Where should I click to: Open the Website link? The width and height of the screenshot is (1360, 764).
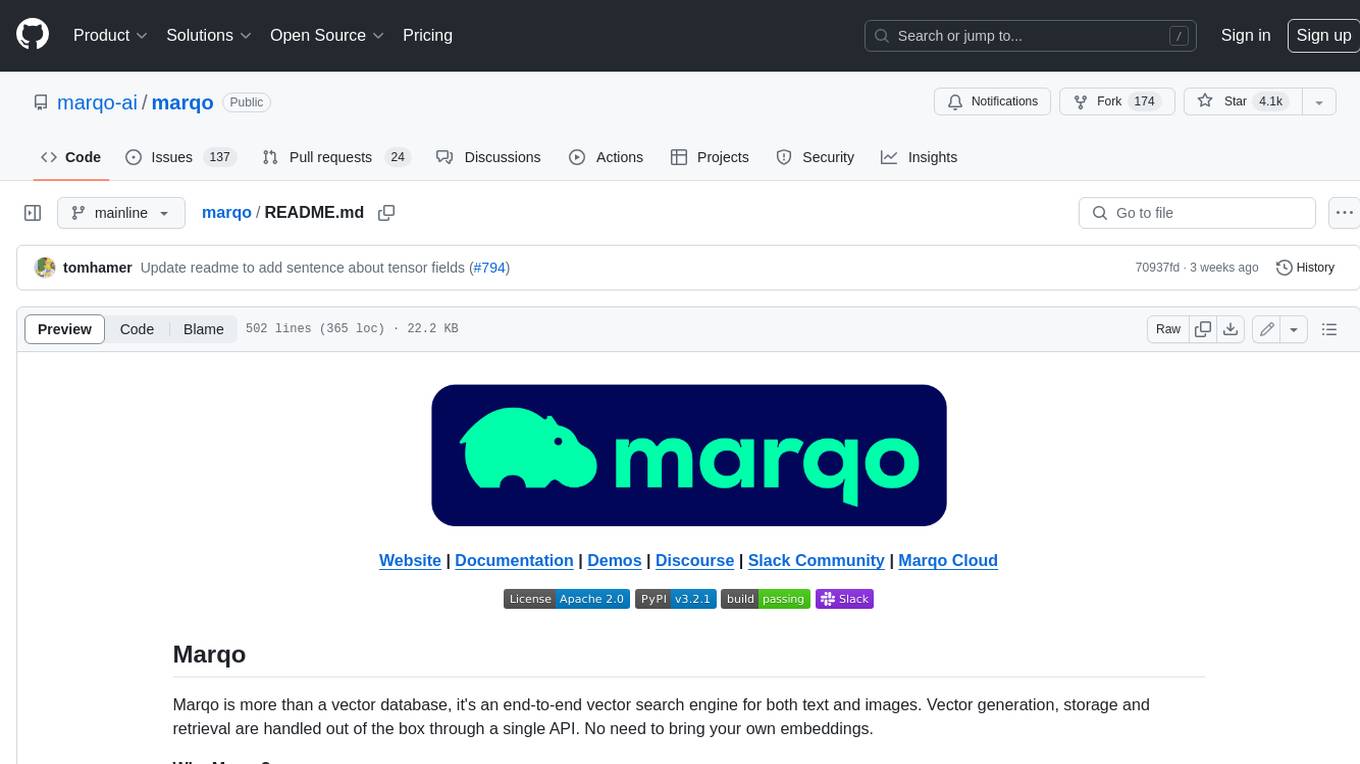(410, 560)
